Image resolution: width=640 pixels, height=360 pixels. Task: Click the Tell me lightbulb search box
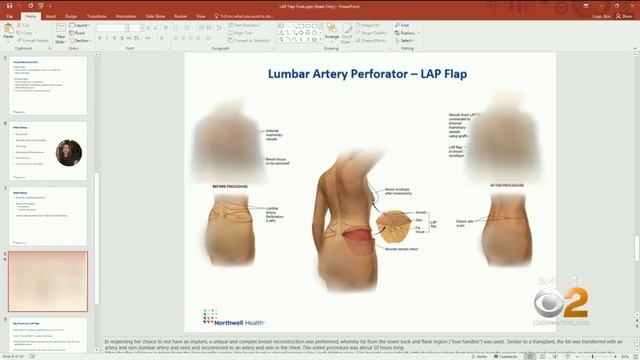click(x=244, y=16)
